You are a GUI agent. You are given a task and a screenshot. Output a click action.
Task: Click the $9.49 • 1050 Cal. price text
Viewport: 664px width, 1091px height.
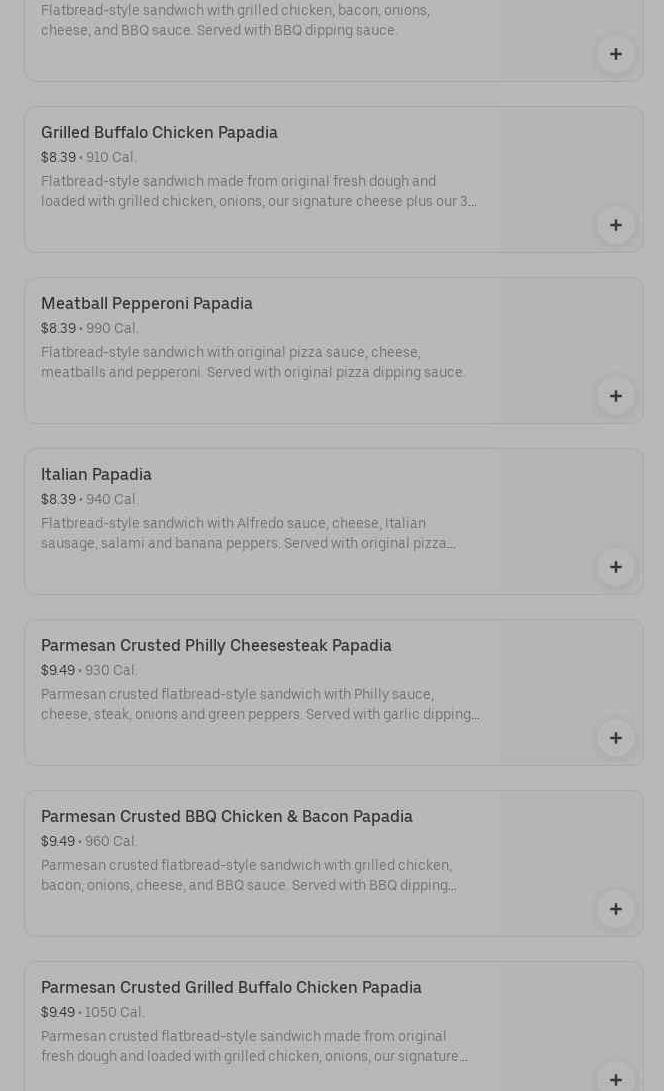[92, 1012]
